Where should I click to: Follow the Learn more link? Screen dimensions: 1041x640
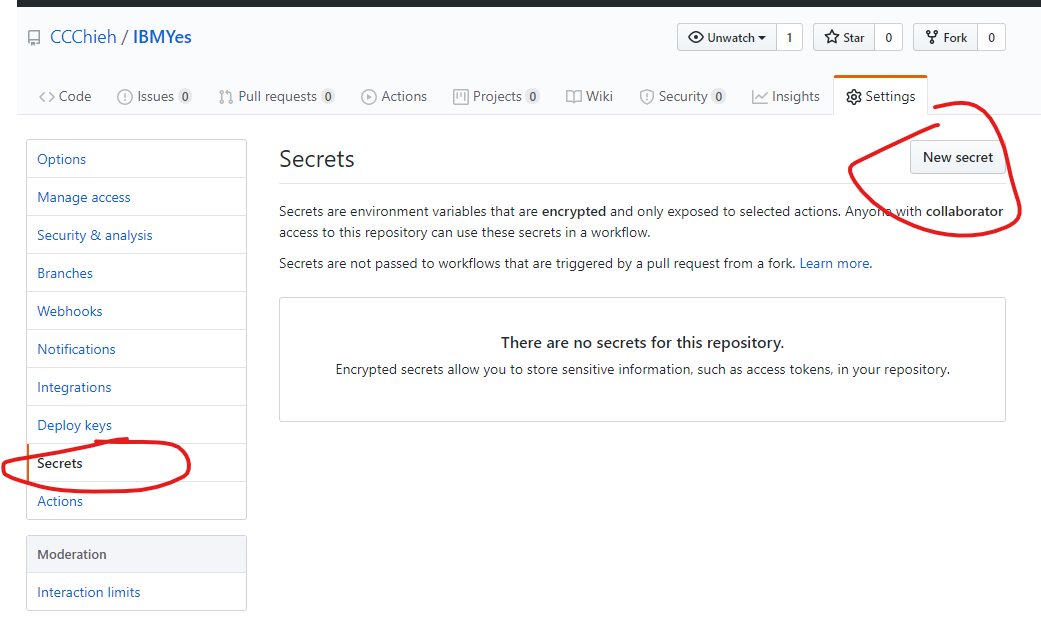834,264
